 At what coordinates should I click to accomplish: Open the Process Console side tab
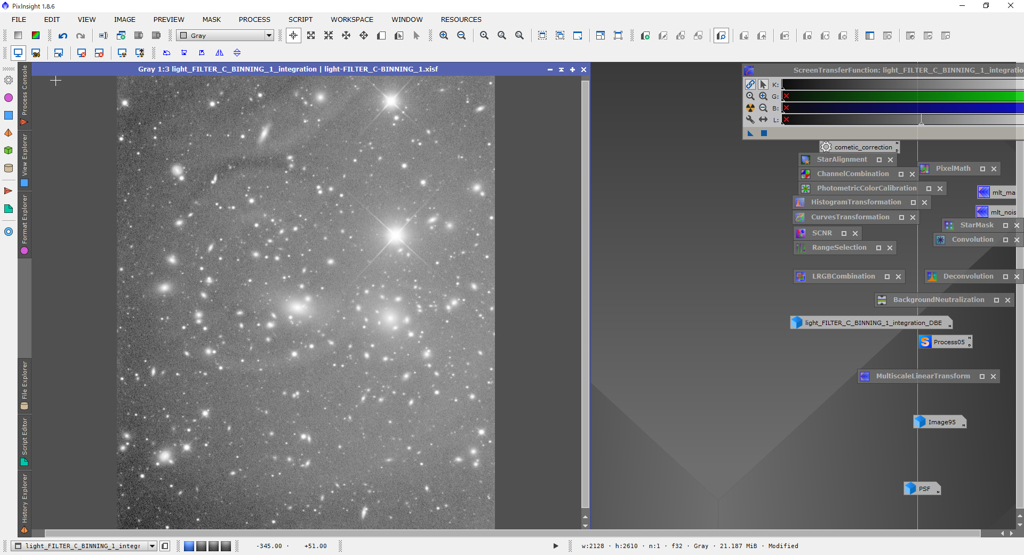click(x=24, y=95)
